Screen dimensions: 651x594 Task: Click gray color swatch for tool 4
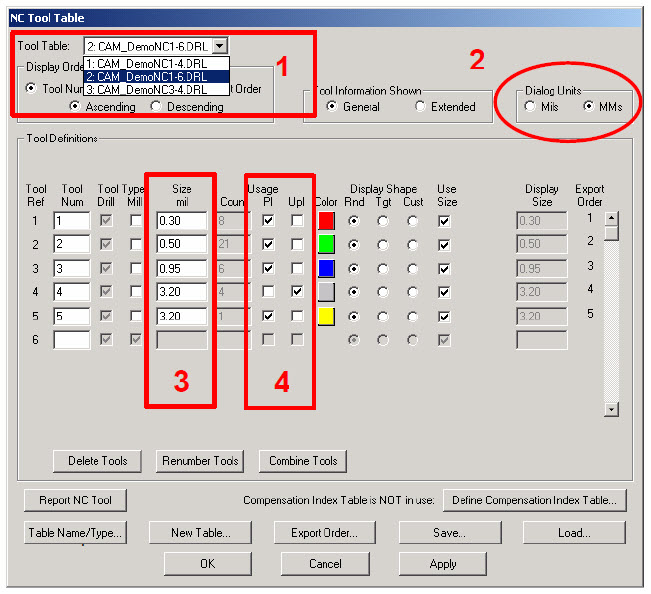326,292
